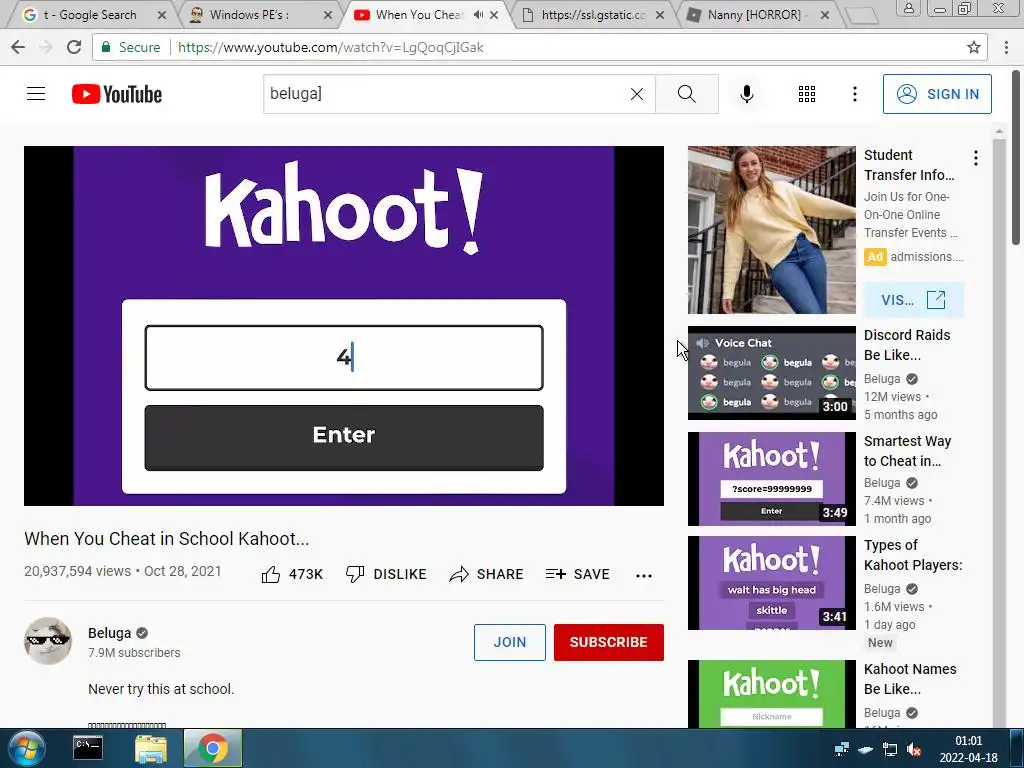Switch to the Google Search tab
Viewport: 1024px width, 768px height.
point(90,14)
